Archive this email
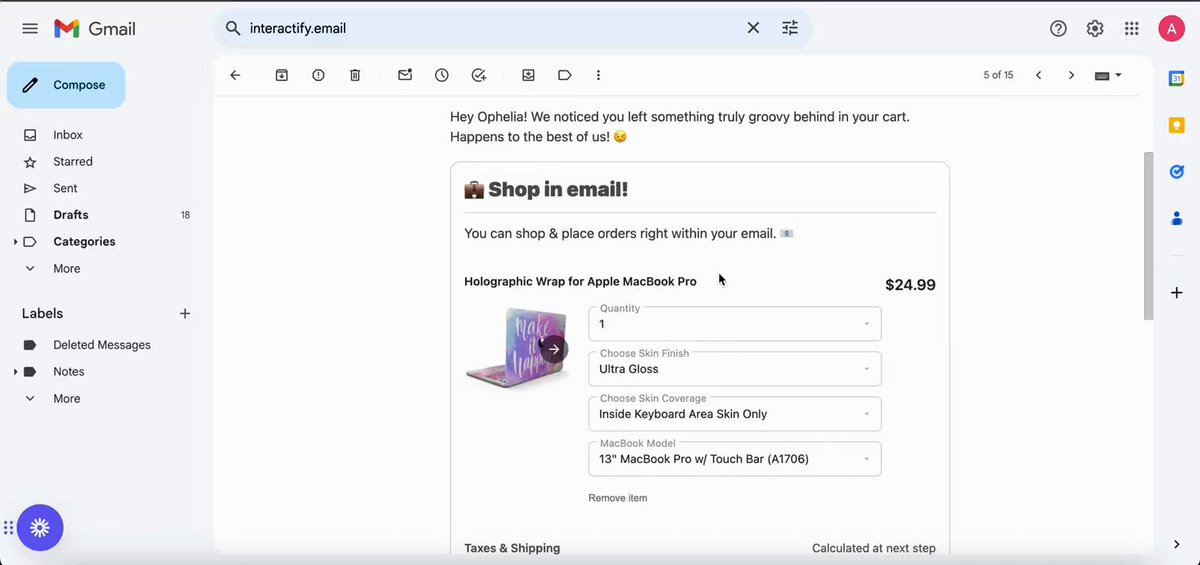1200x565 pixels. click(282, 75)
